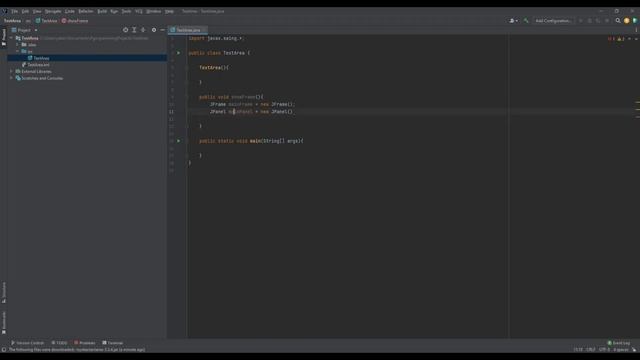The height and width of the screenshot is (360, 640).
Task: Hide the Project tool window
Action: coord(162,30)
